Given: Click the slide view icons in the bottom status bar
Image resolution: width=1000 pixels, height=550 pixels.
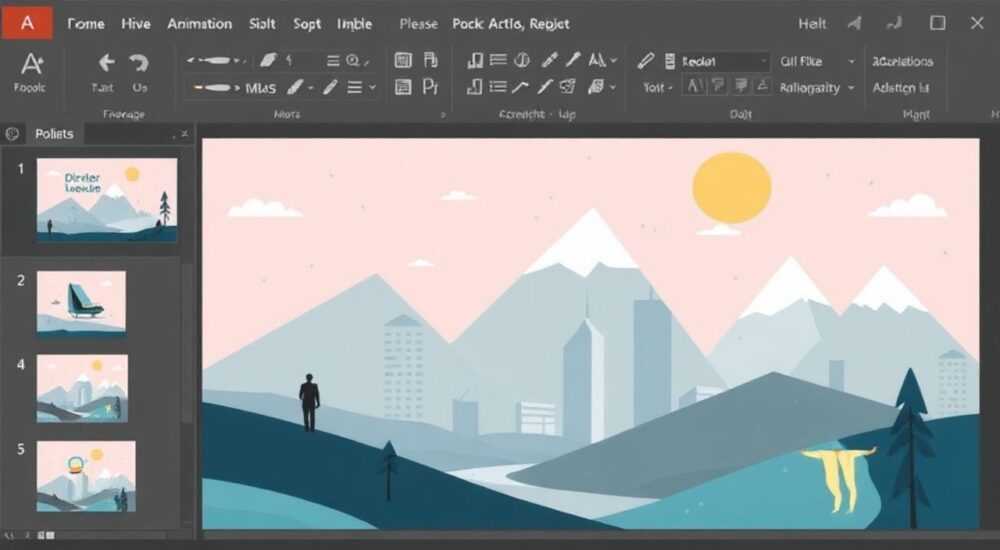Looking at the screenshot, I should (x=45, y=535).
